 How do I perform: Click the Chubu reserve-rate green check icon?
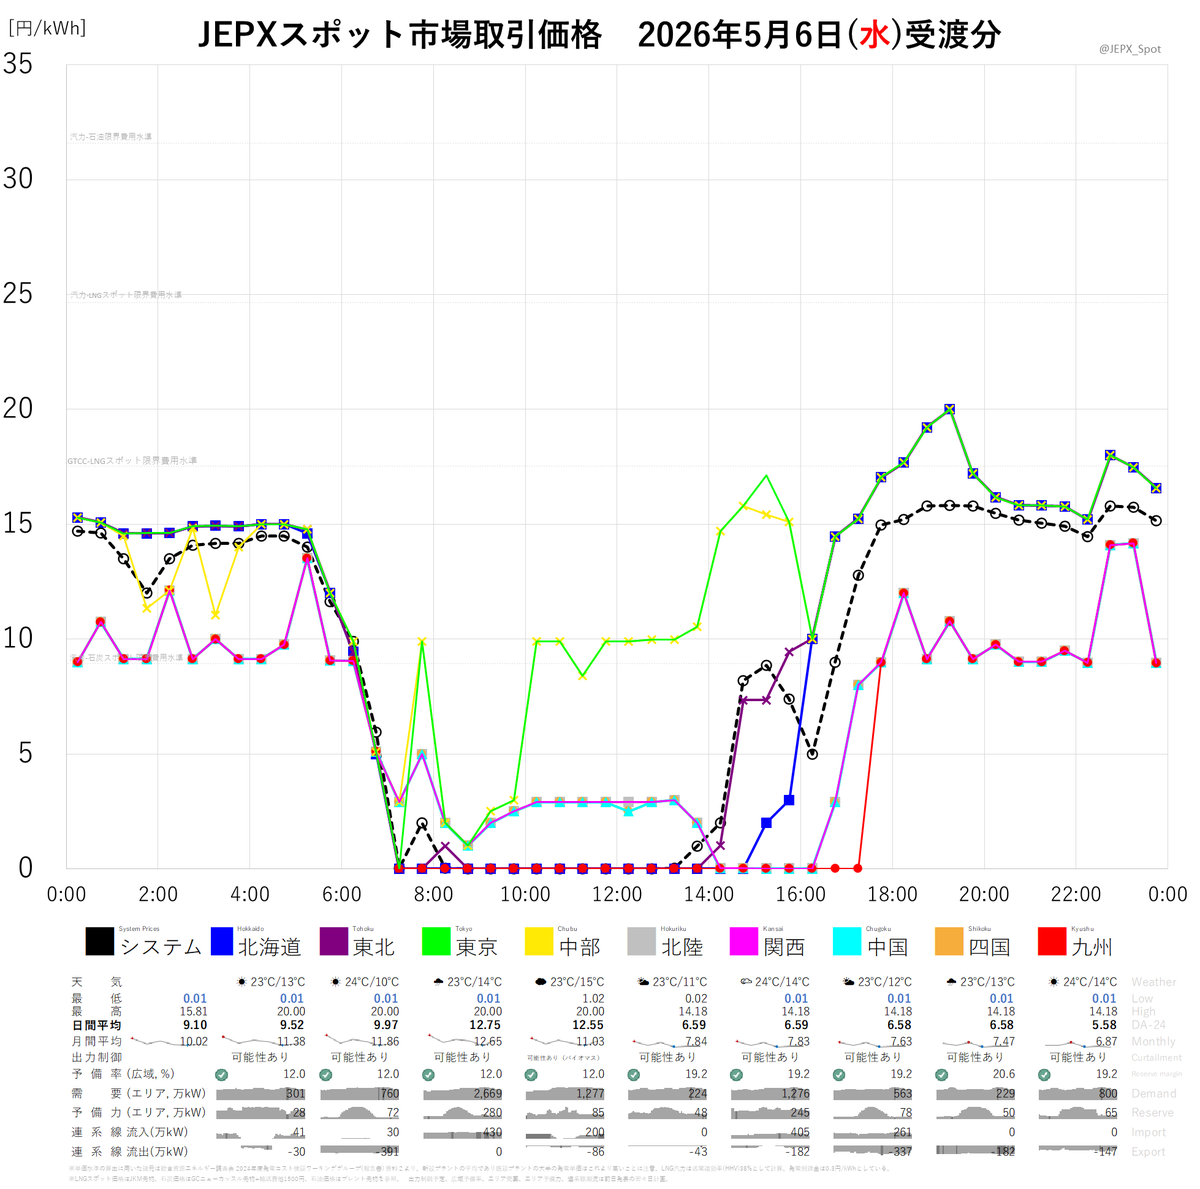tap(531, 1075)
